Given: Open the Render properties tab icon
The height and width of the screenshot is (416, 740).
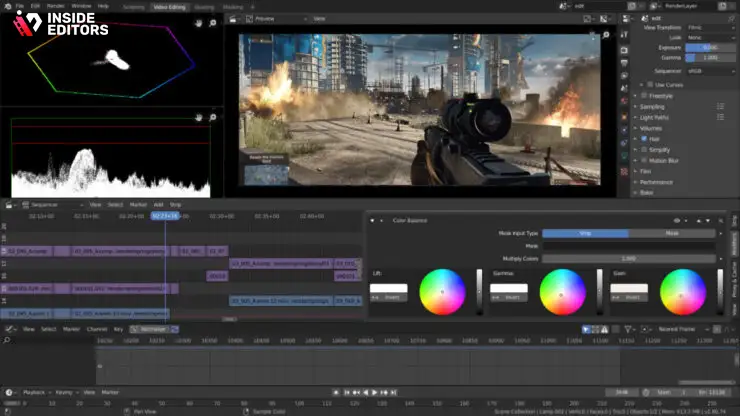Looking at the screenshot, I should (624, 50).
